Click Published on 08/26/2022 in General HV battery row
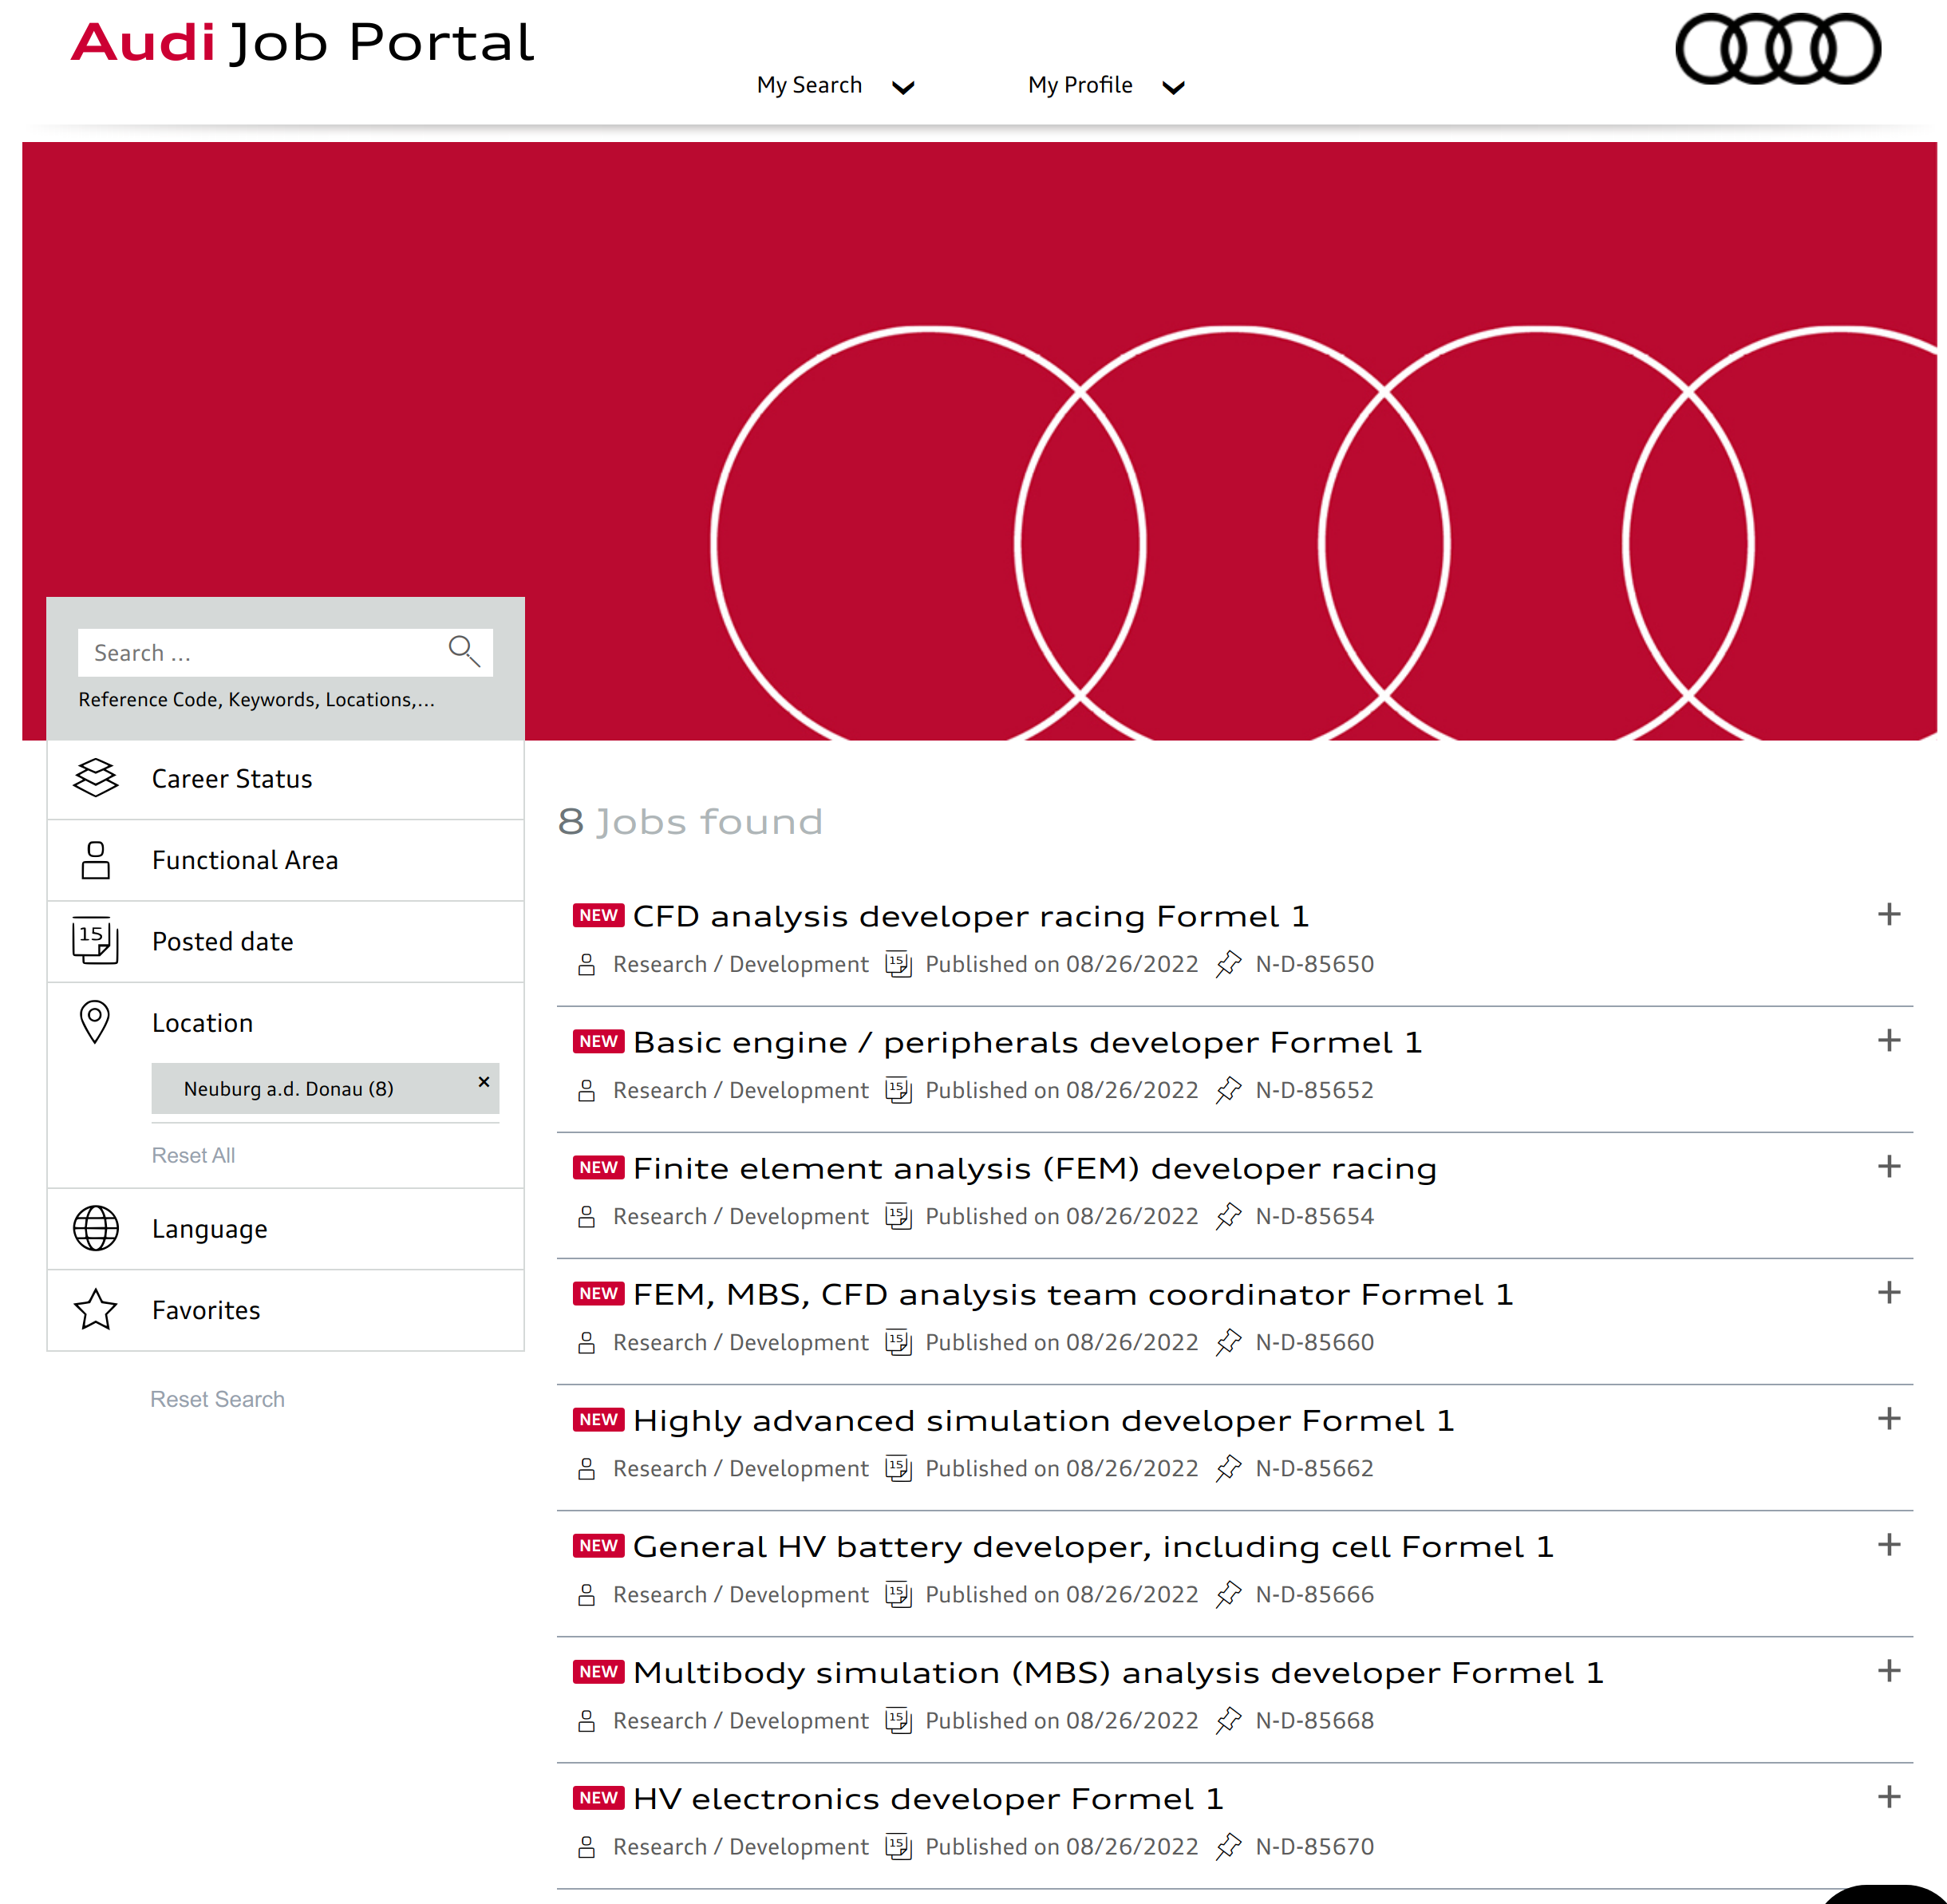This screenshot has height=1904, width=1947. click(1061, 1594)
